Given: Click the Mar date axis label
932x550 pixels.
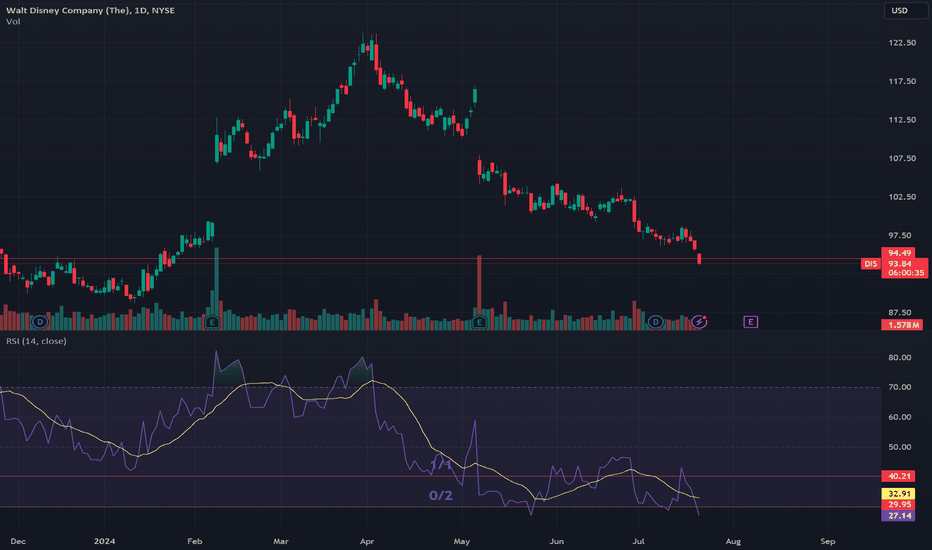Looking at the screenshot, I should click(x=281, y=541).
